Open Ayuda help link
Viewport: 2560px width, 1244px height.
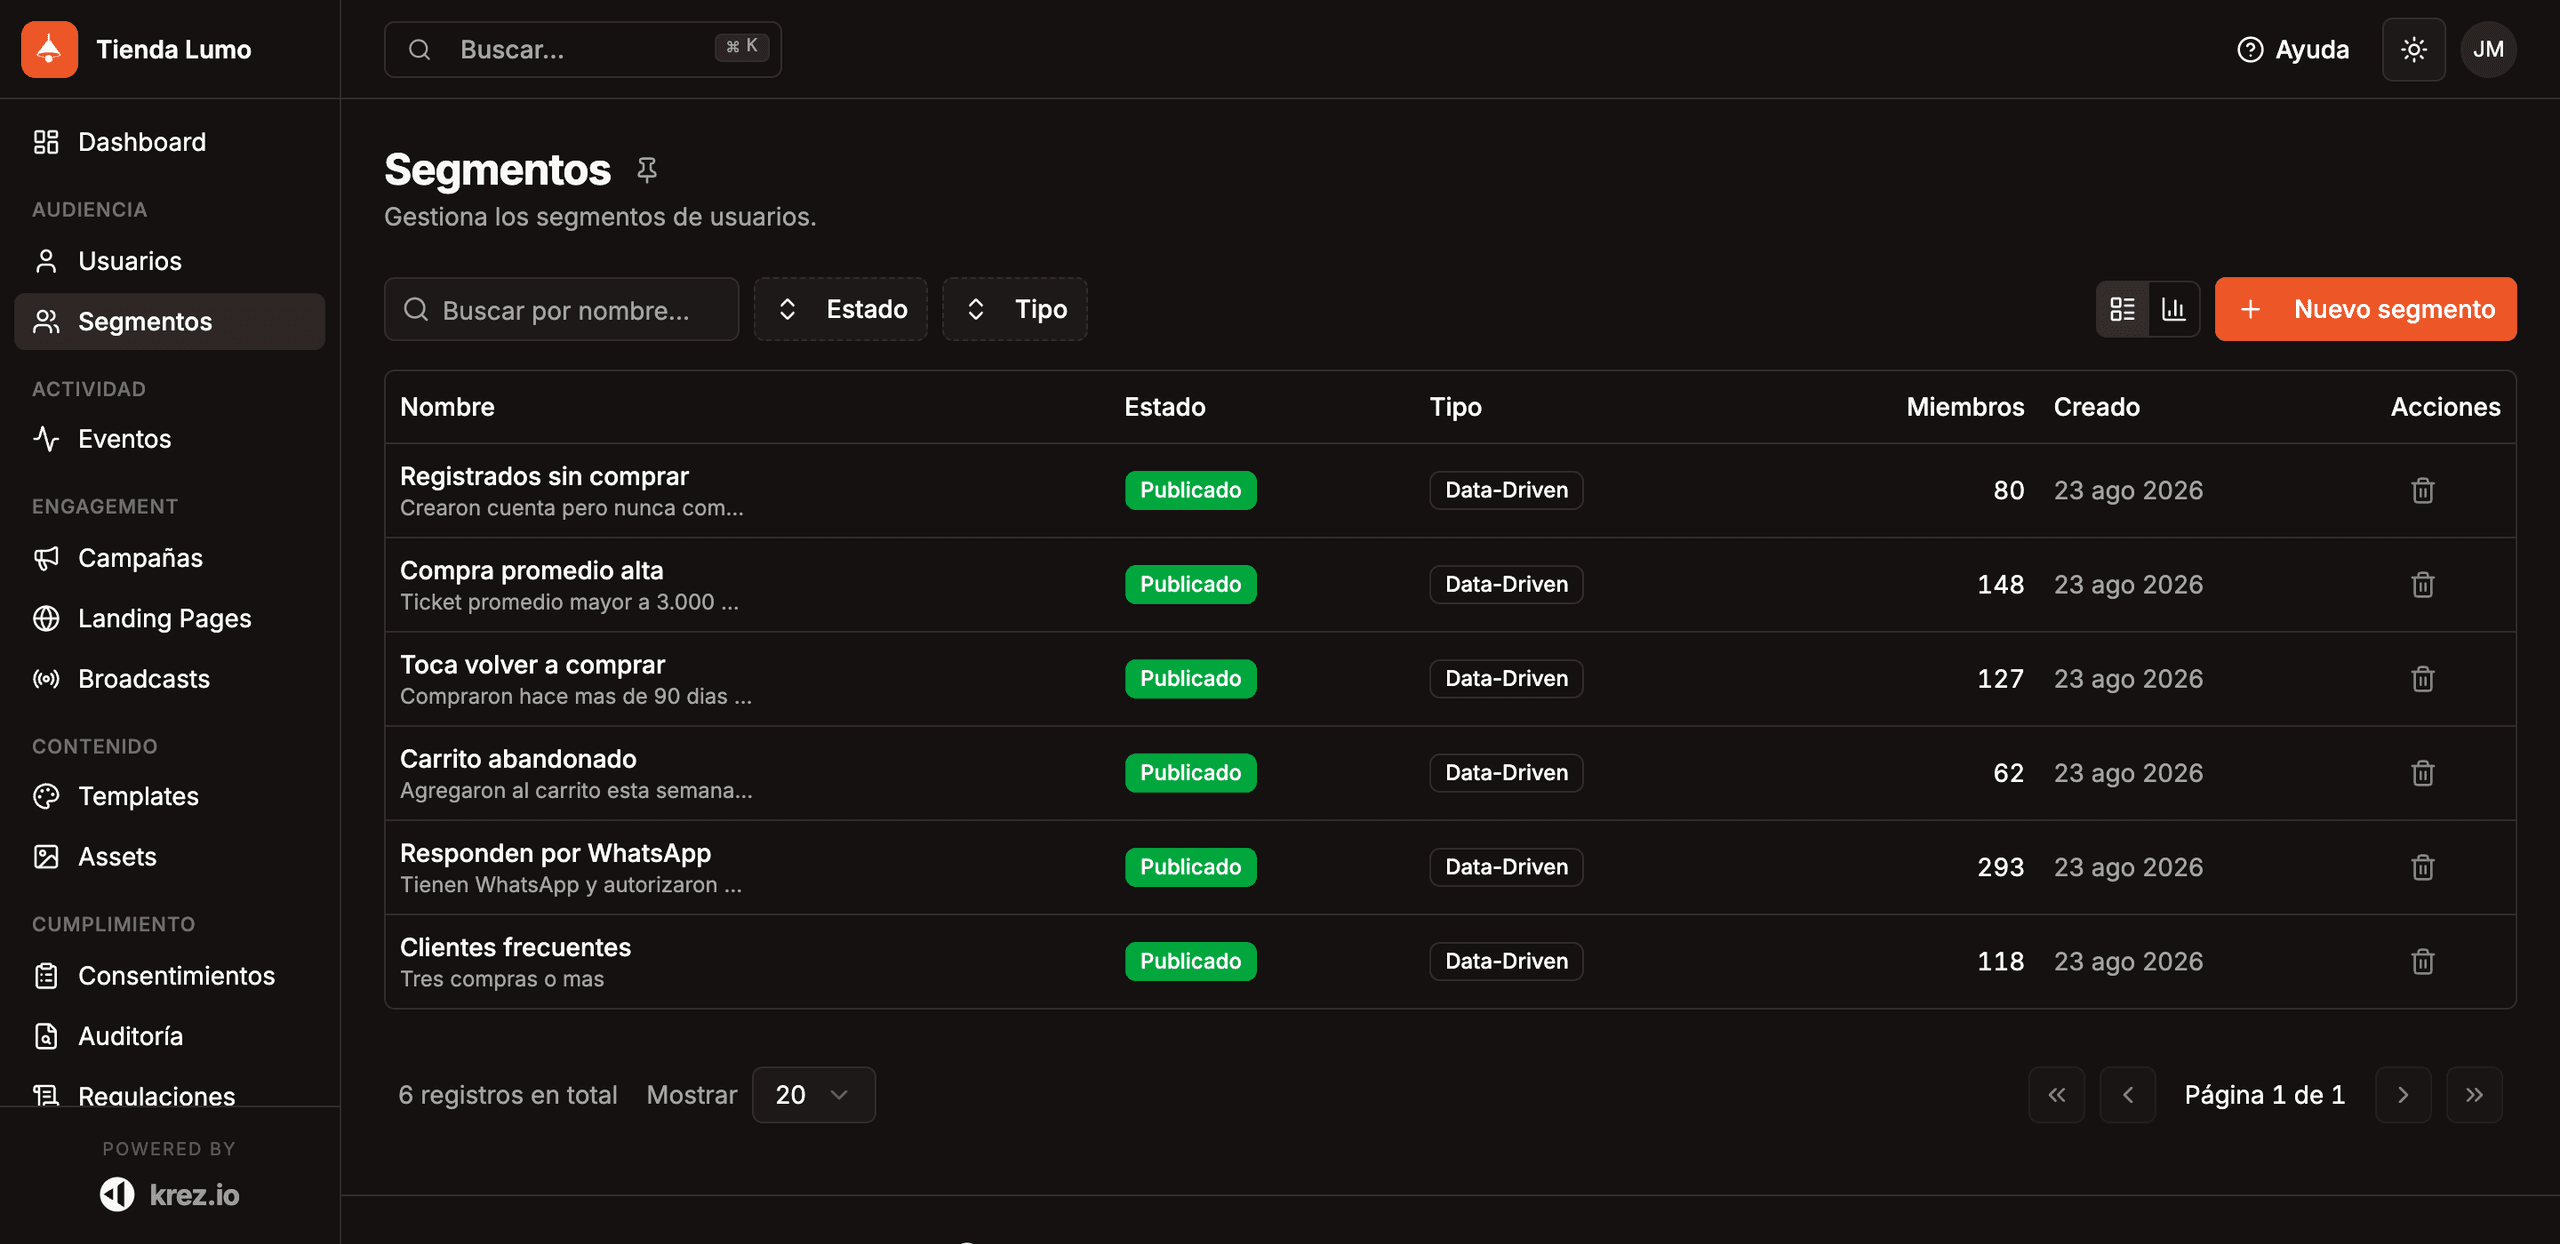(2292, 49)
